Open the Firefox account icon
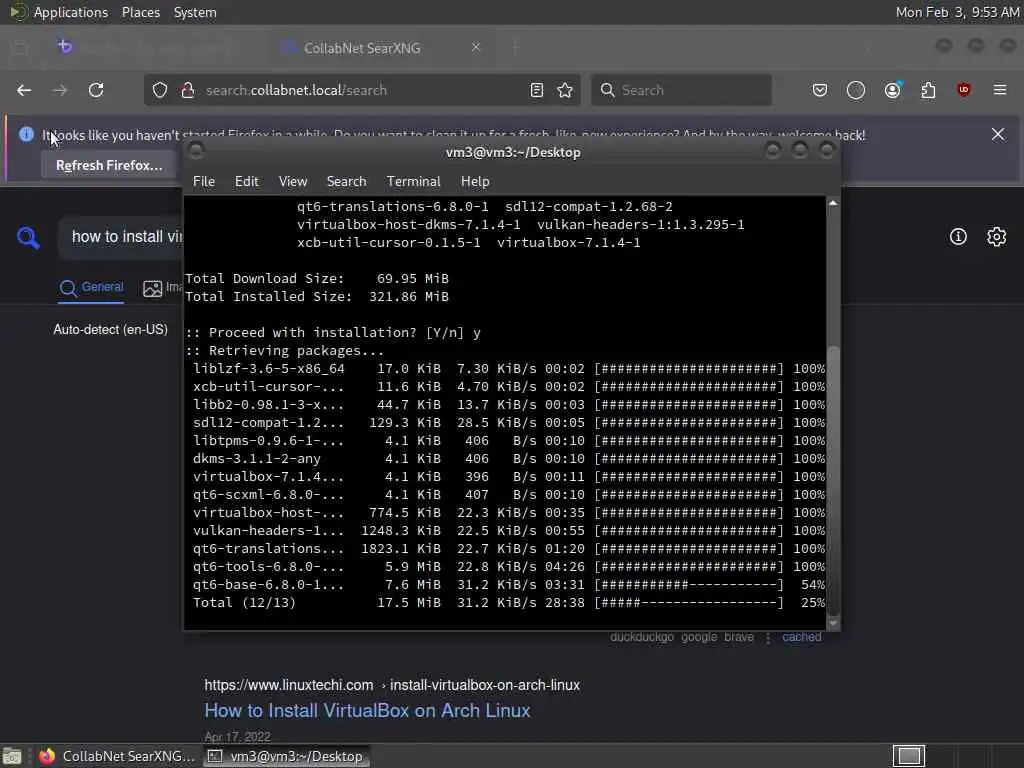Viewport: 1024px width, 768px height. [x=893, y=90]
